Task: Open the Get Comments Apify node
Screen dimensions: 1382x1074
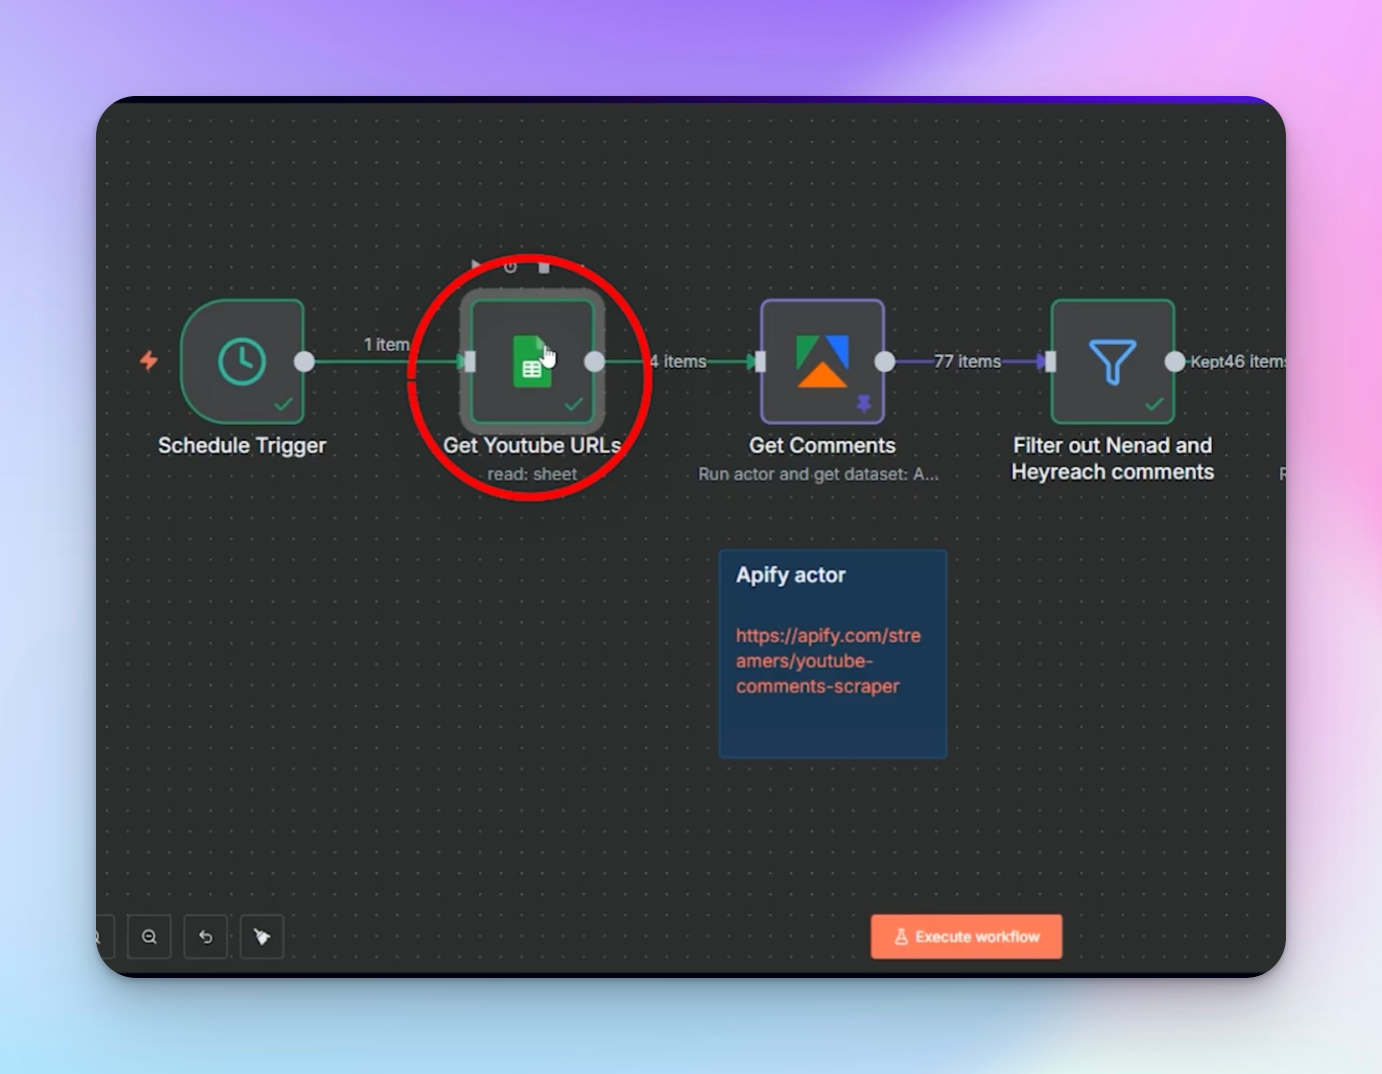Action: 822,361
